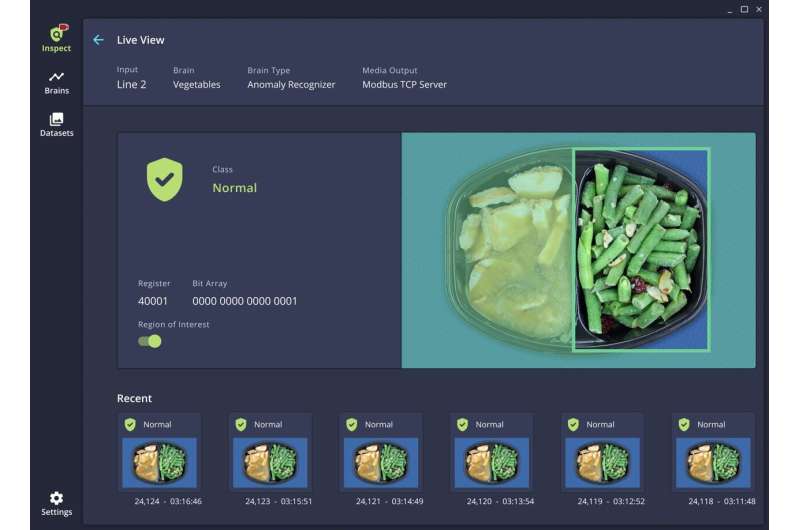Open Settings gear in sidebar
Image resolution: width=800 pixels, height=530 pixels.
[x=56, y=503]
